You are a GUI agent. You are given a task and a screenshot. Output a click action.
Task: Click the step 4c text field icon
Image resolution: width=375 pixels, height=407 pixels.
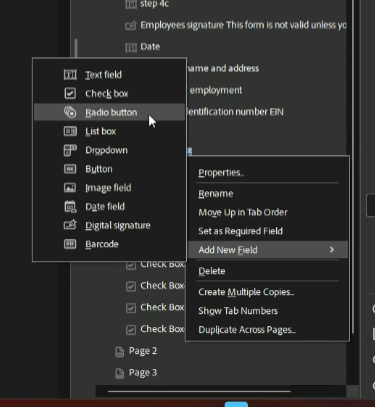pyautogui.click(x=131, y=4)
